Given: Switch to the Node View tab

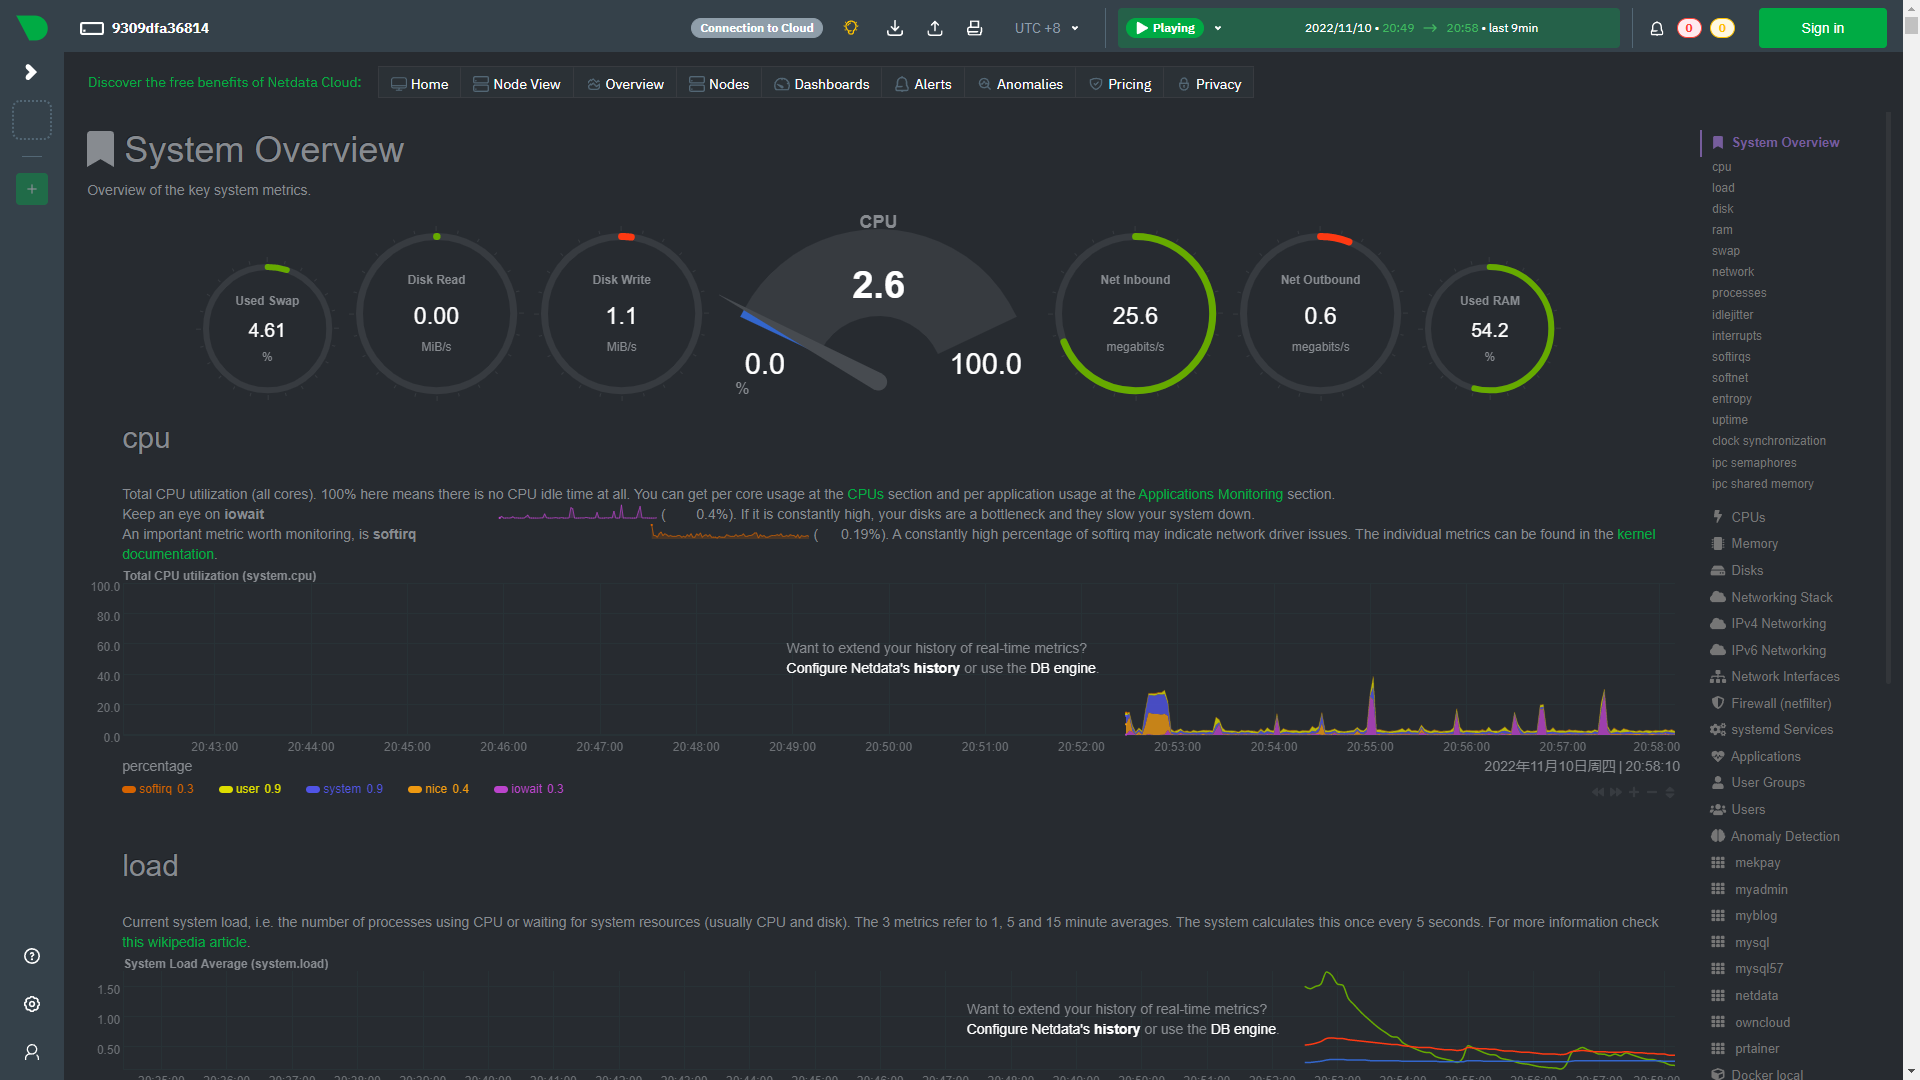Looking at the screenshot, I should [516, 84].
